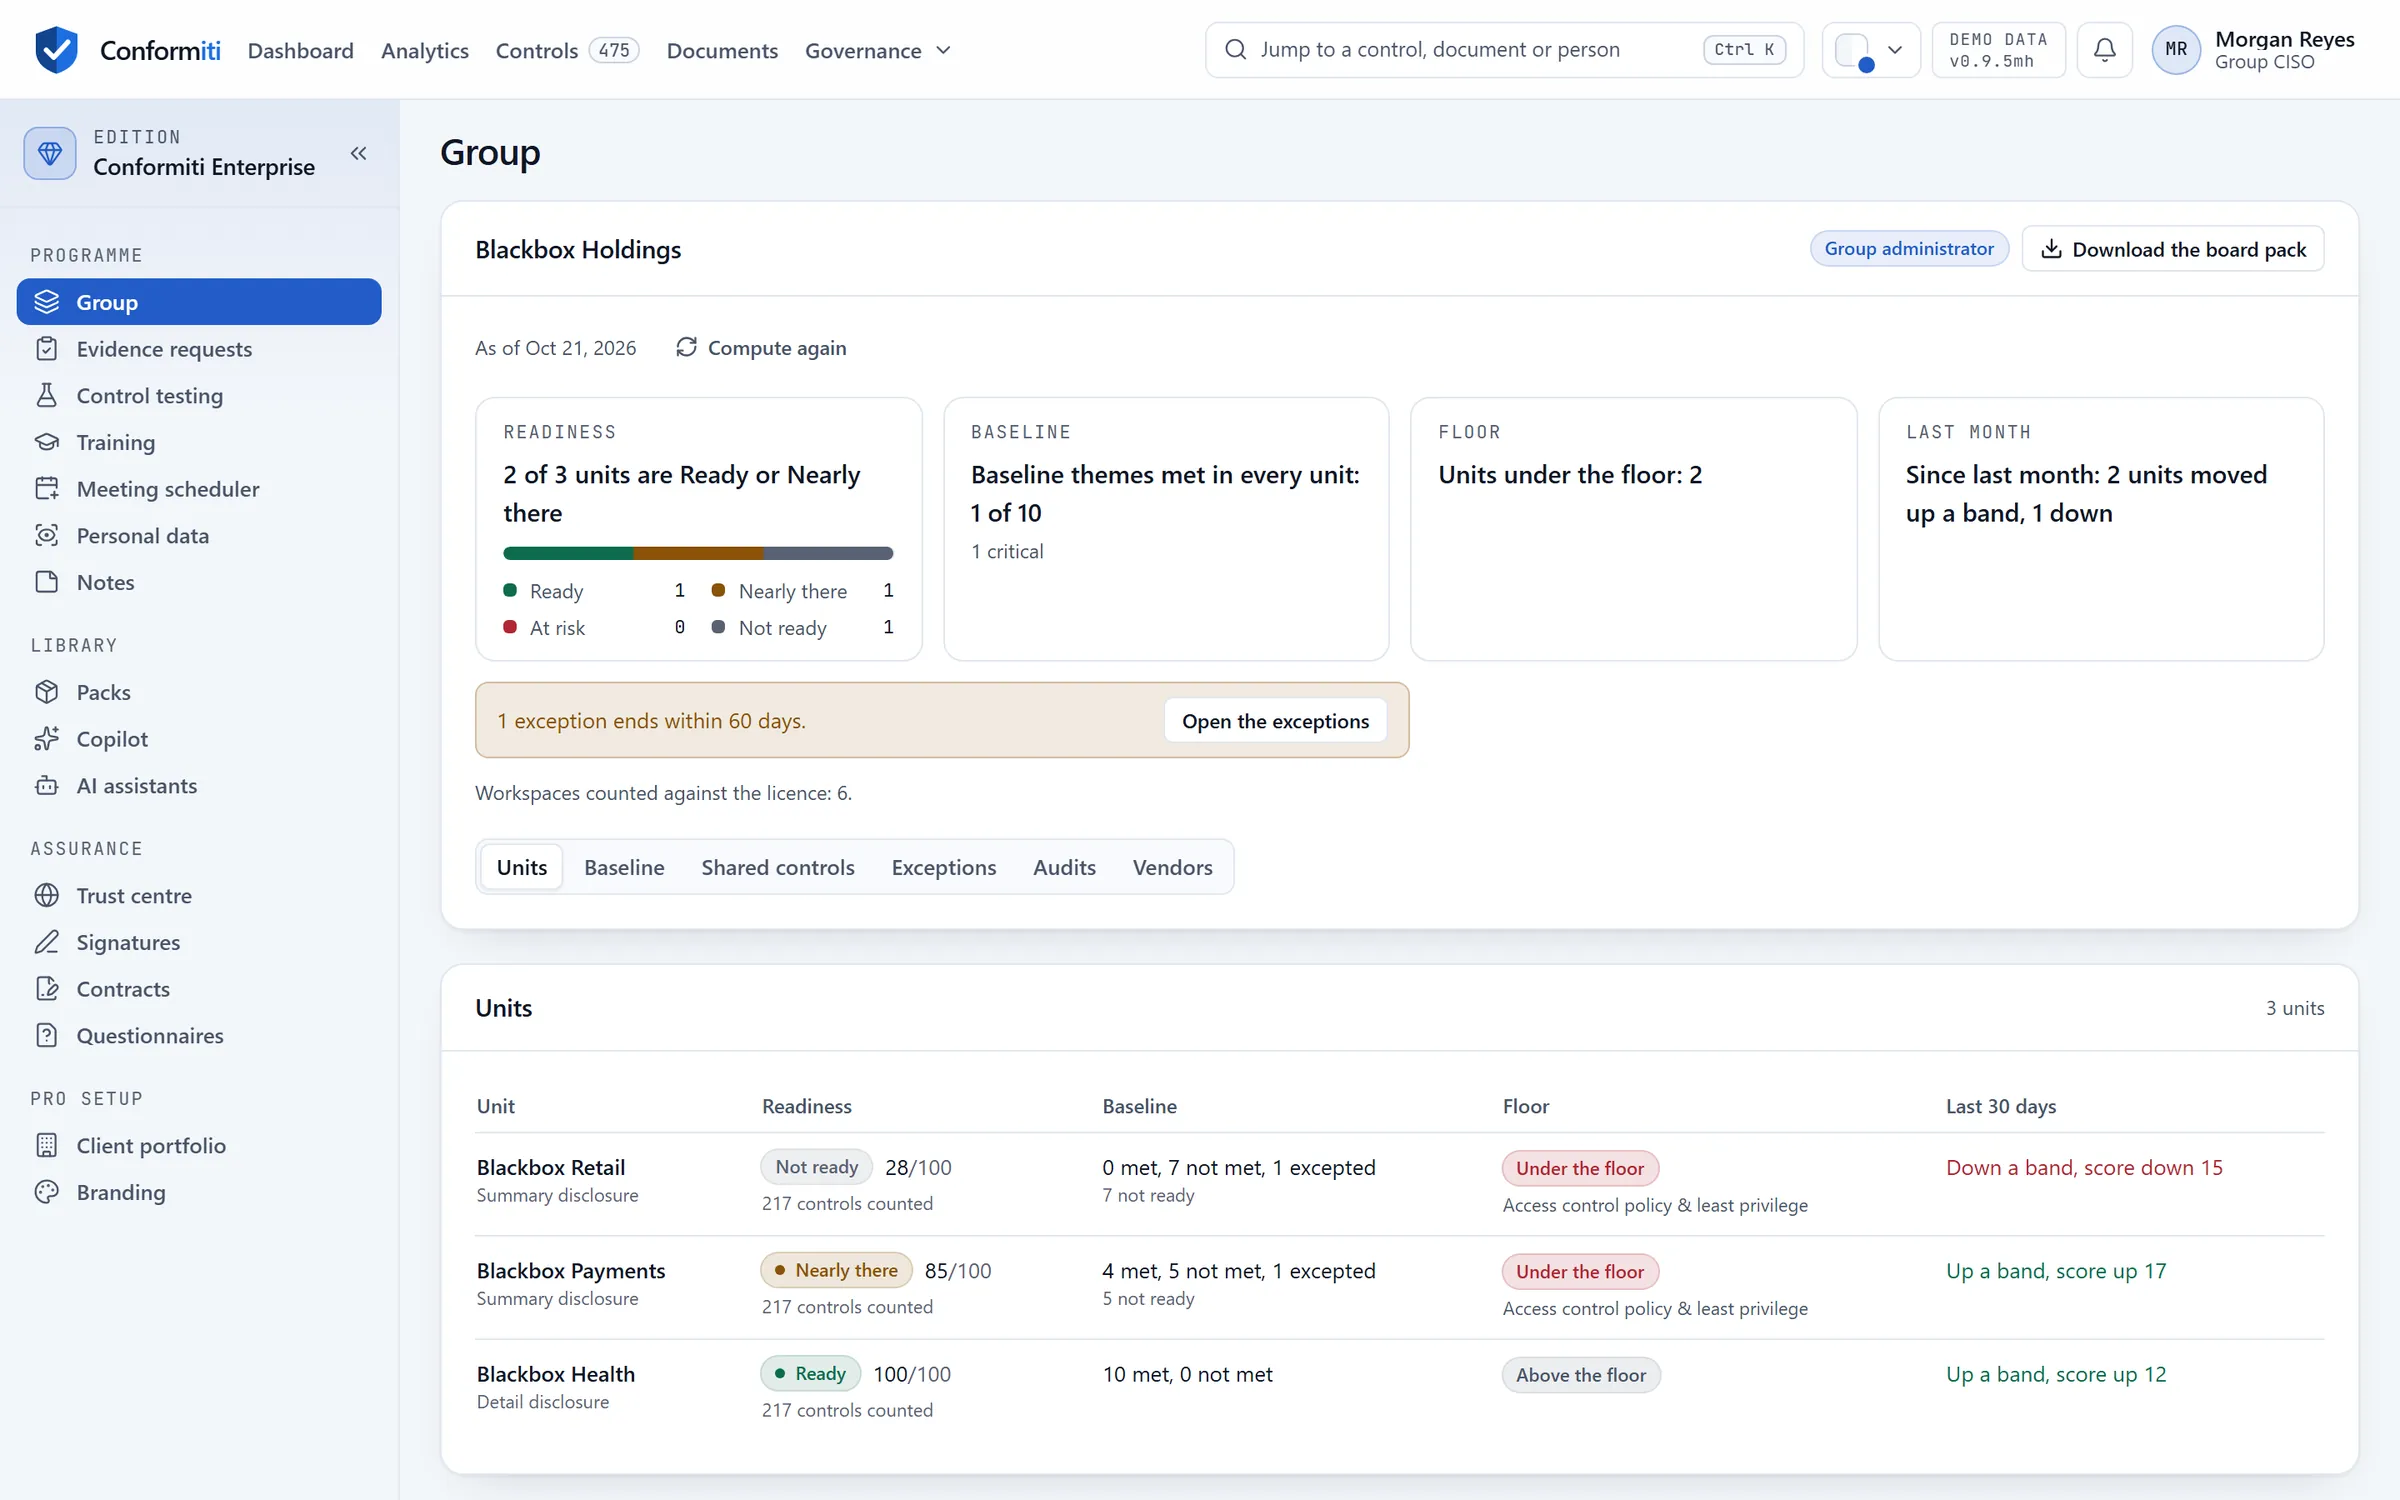Click the readiness progress bar
This screenshot has width=2400, height=1500.
tap(698, 553)
